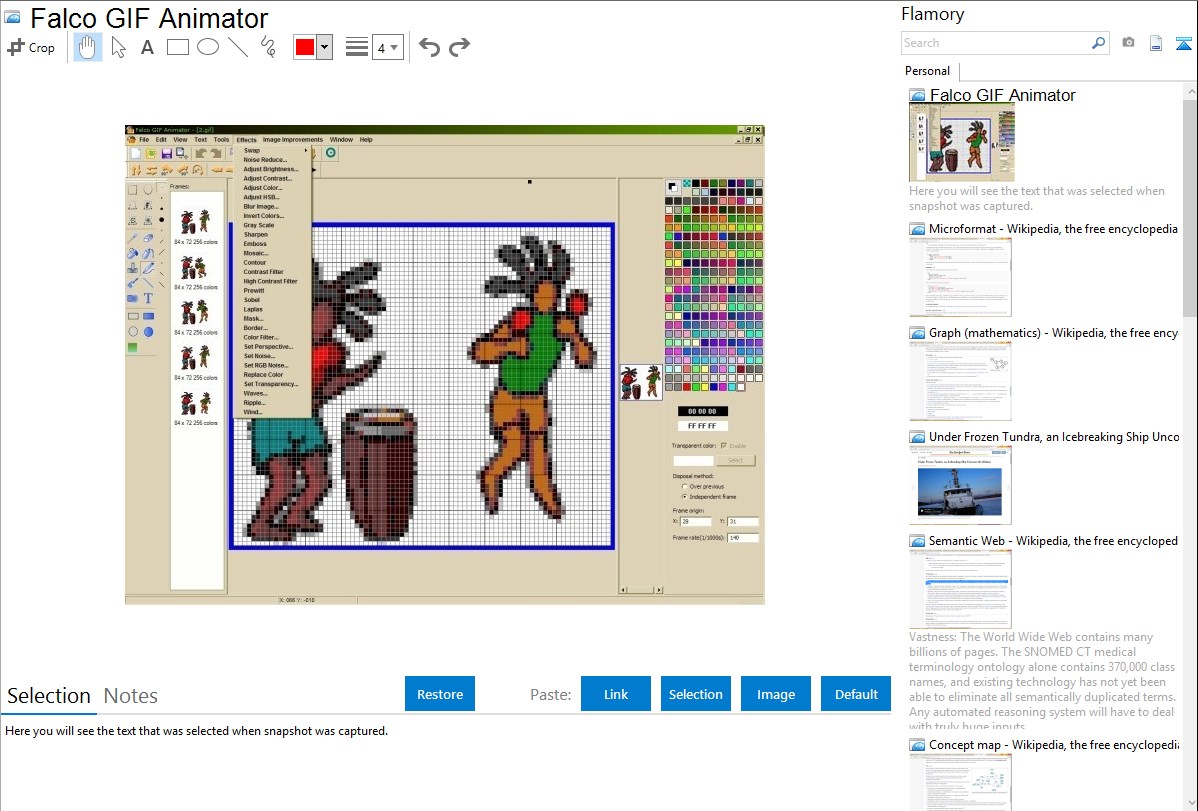Click the Paste Image button
The height and width of the screenshot is (811, 1198).
(x=776, y=694)
